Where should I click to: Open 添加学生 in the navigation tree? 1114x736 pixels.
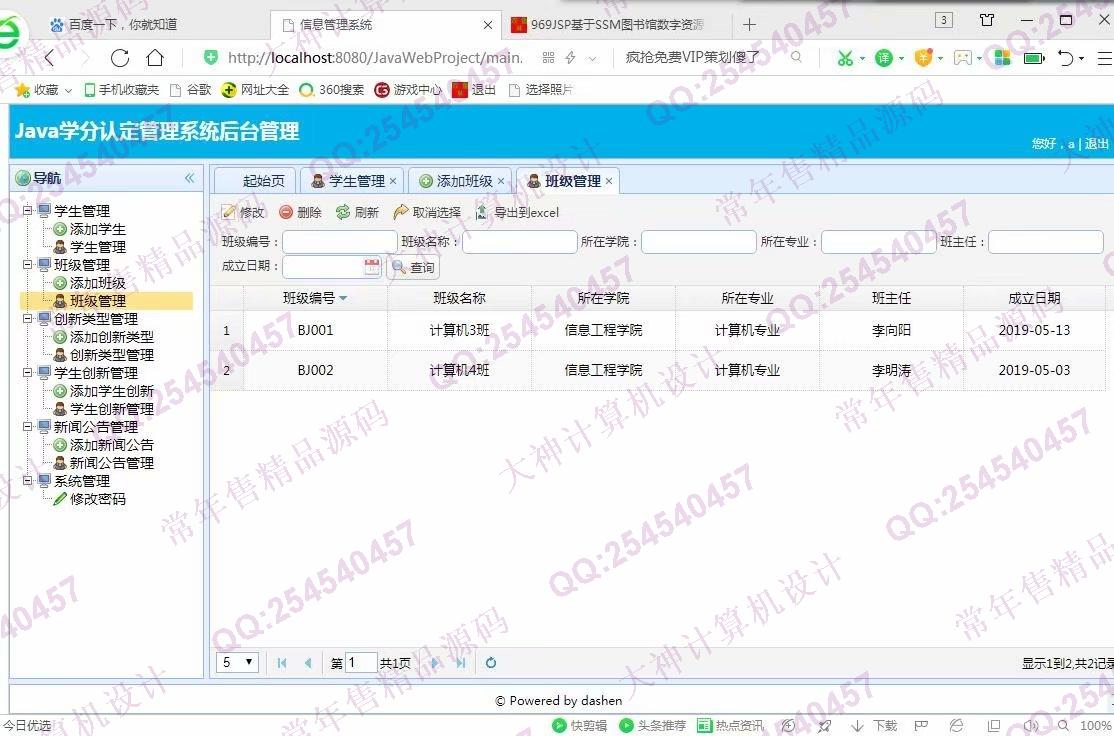tap(97, 229)
